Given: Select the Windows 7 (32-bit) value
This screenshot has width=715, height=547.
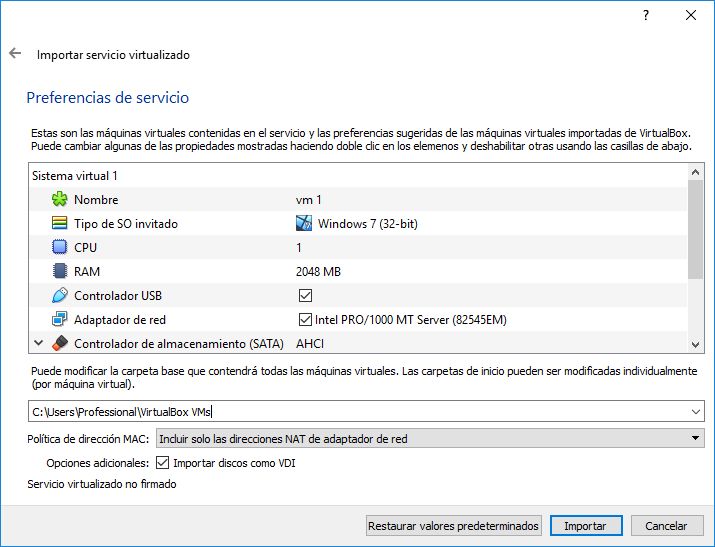Looking at the screenshot, I should [x=368, y=224].
